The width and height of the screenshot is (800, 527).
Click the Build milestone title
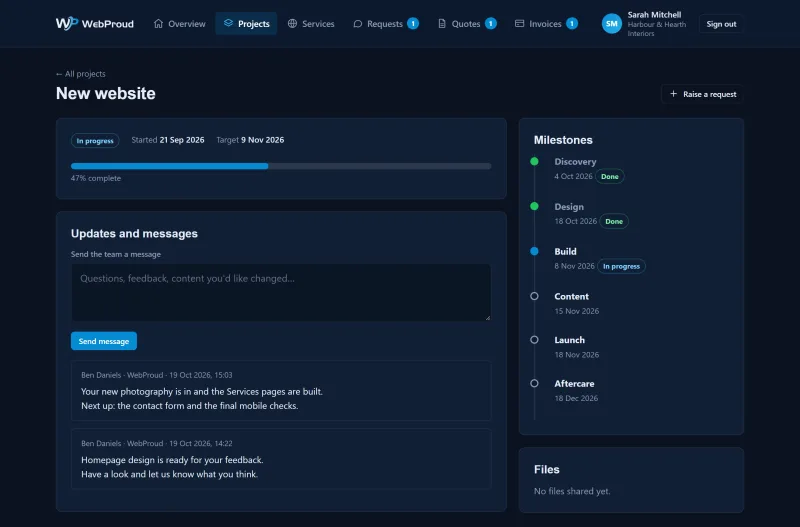[x=565, y=252]
